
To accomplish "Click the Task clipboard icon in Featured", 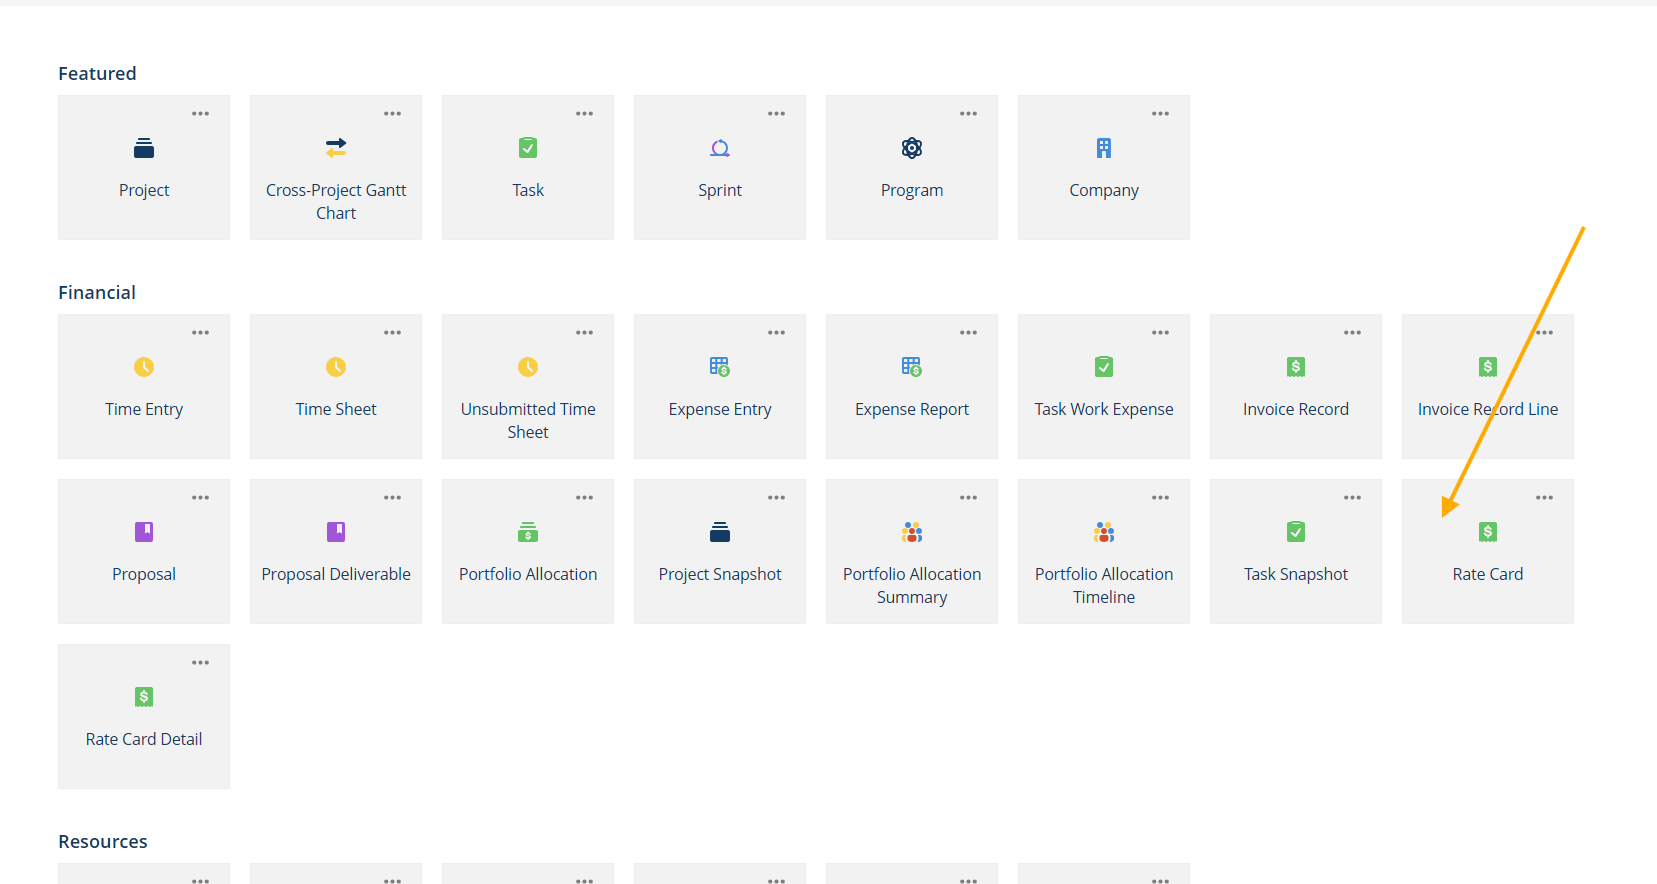I will tap(528, 148).
